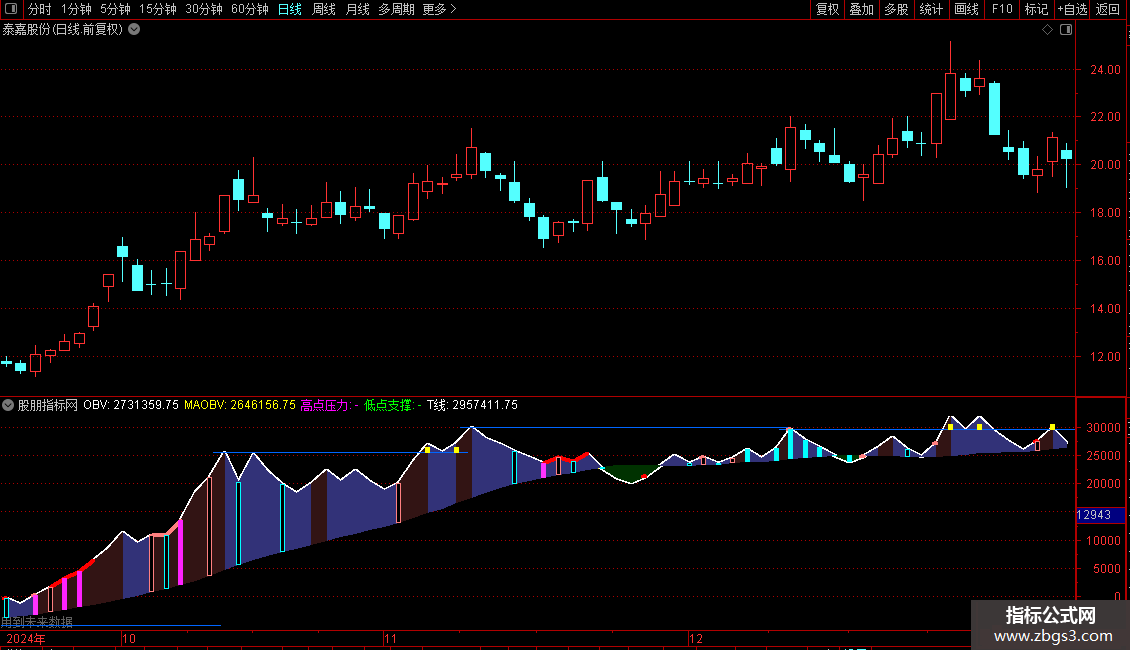Open indicator menu beside 股朋指标网

[x=8, y=405]
